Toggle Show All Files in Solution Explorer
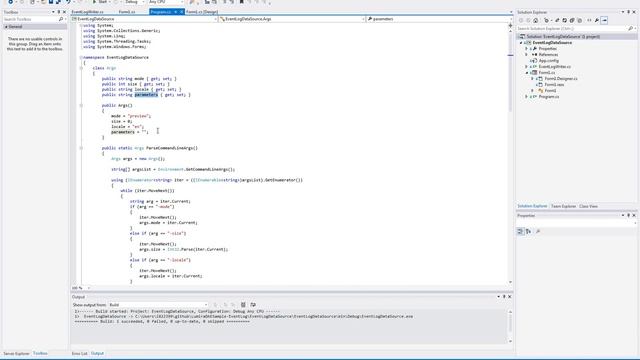 (x=579, y=20)
